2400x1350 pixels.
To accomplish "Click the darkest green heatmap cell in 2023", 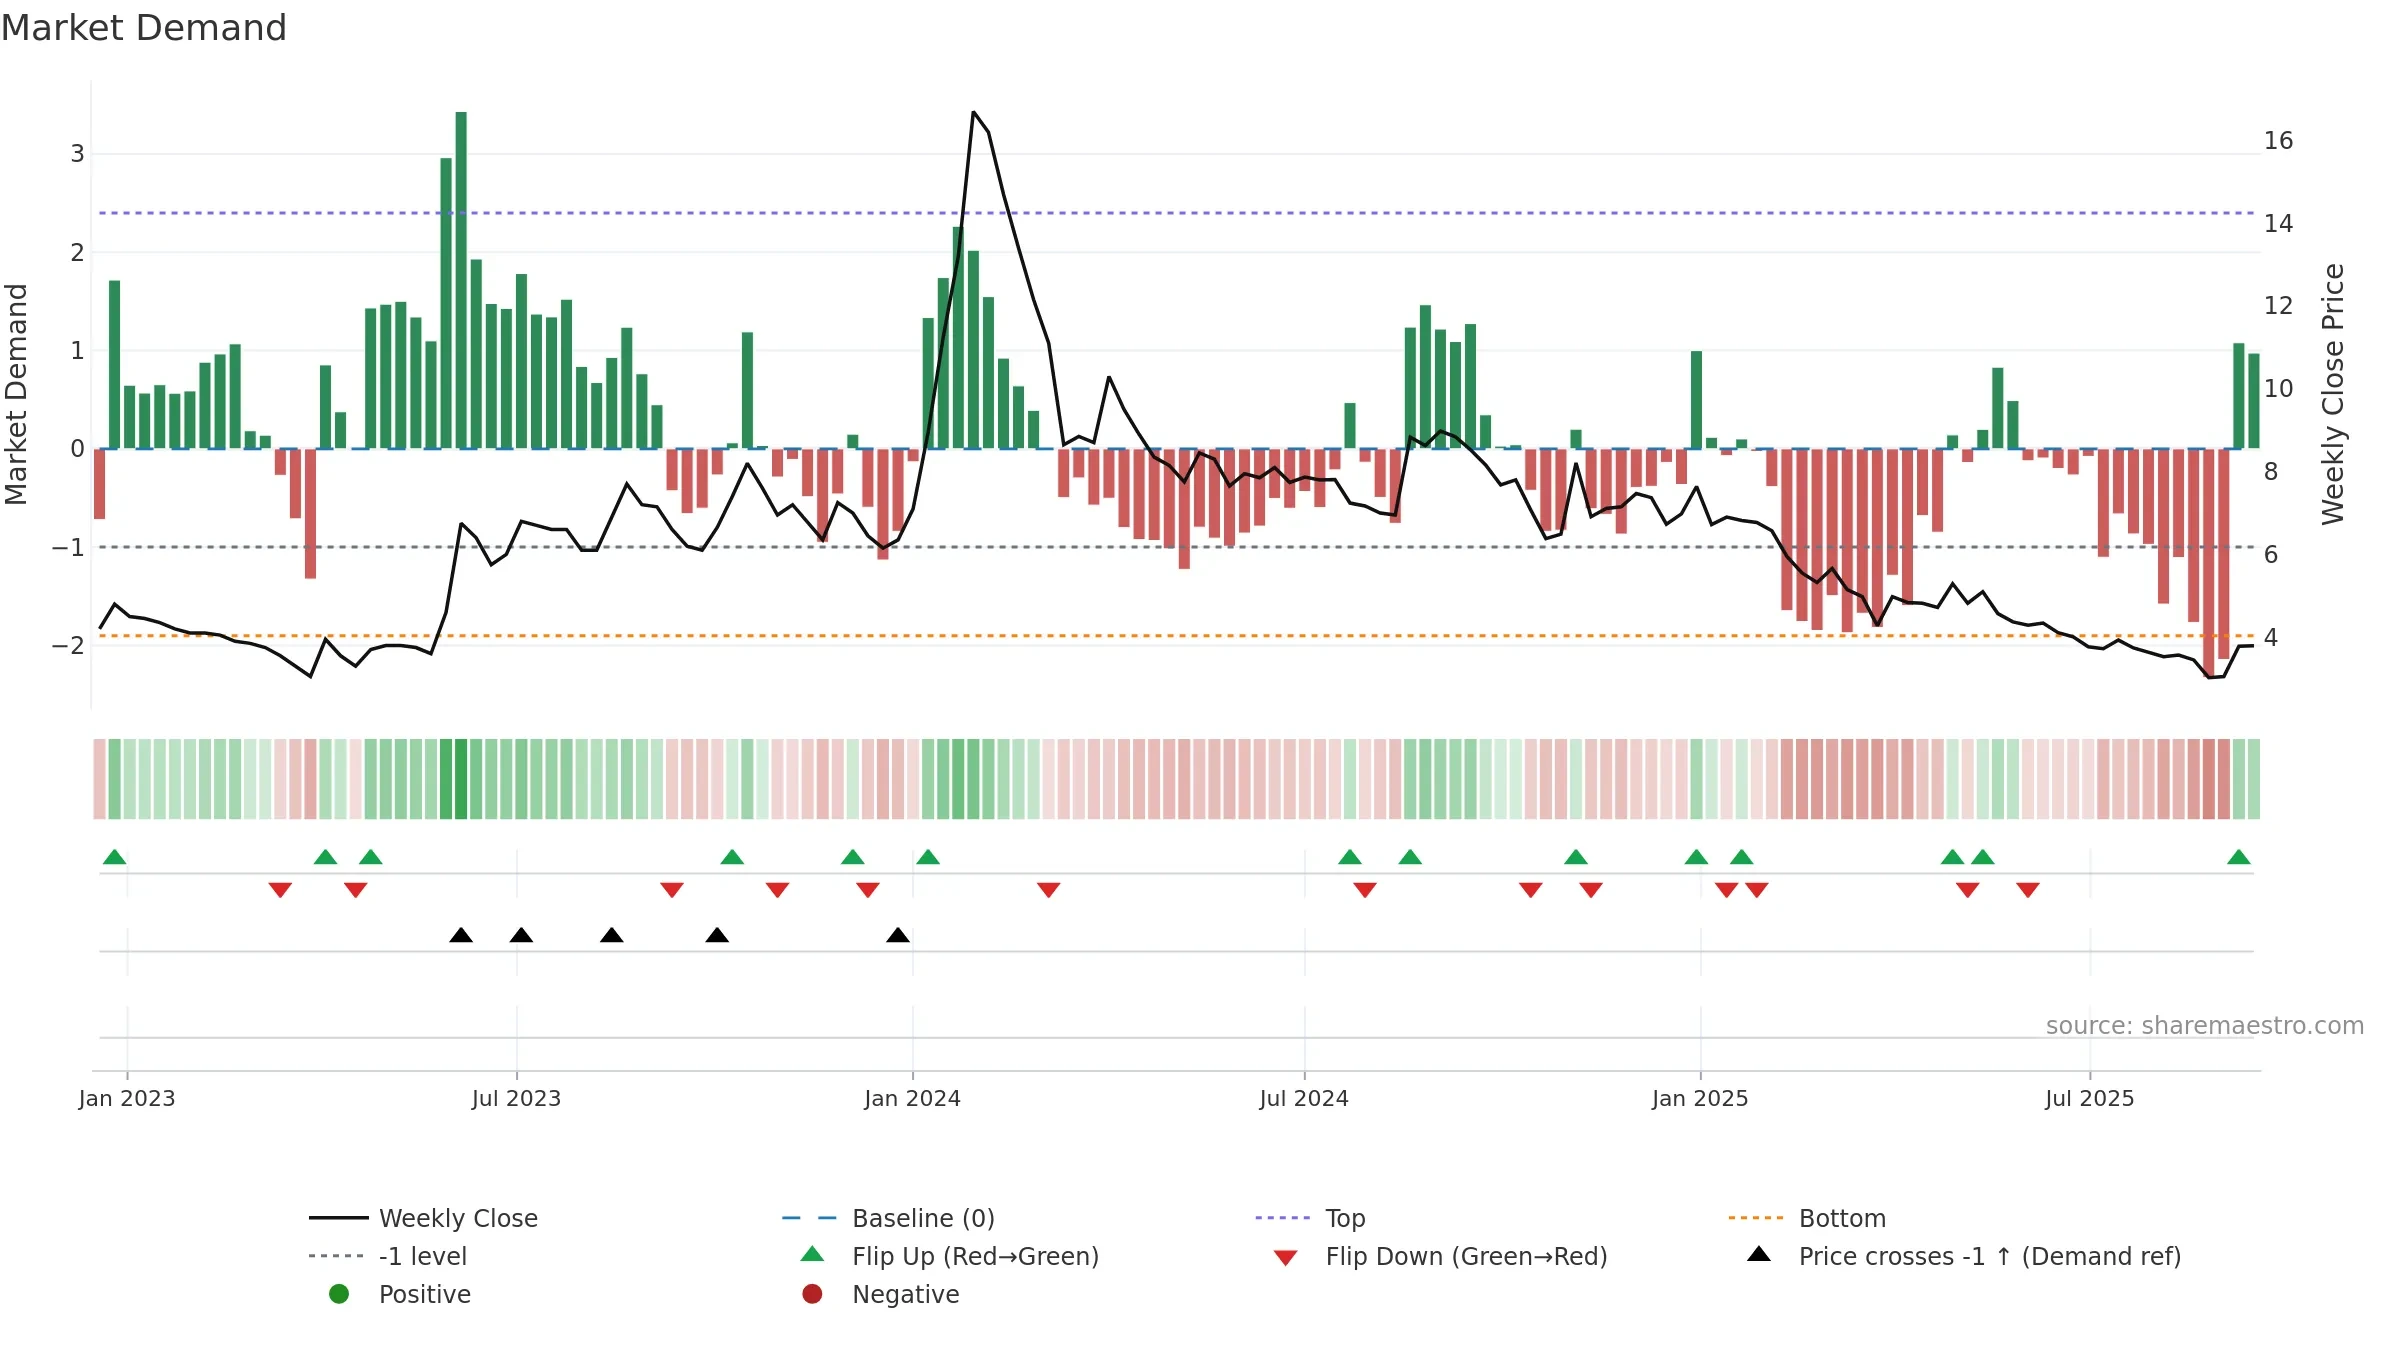I will (461, 779).
